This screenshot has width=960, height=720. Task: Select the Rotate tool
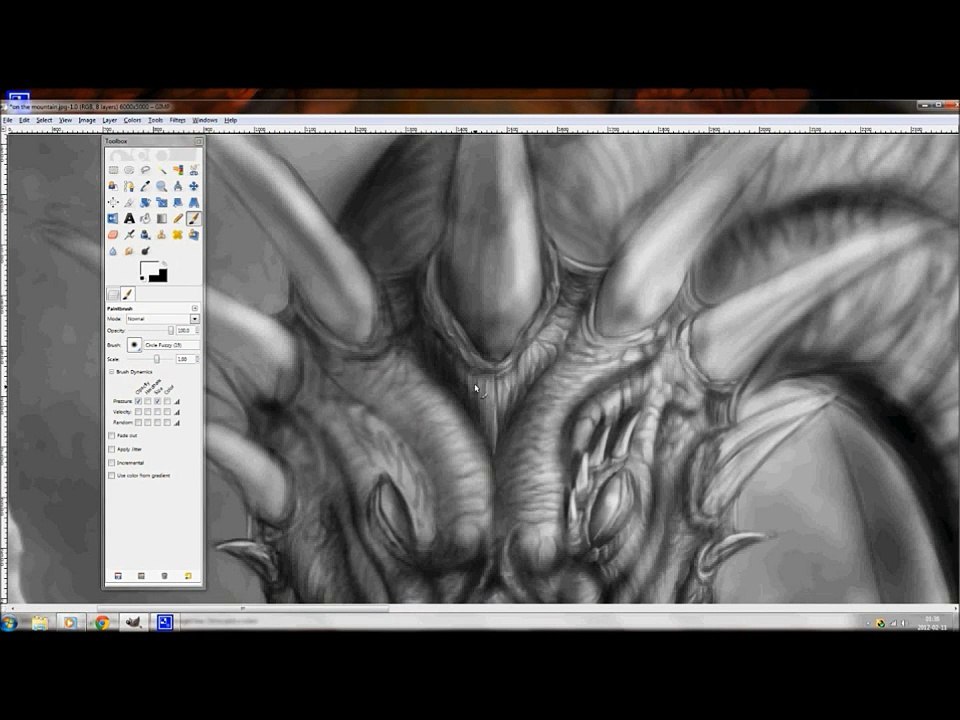pyautogui.click(x=145, y=202)
